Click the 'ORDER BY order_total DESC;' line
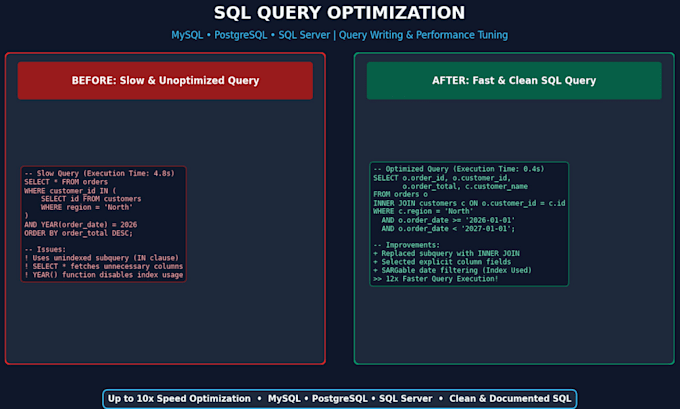680x409 pixels. click(78, 233)
